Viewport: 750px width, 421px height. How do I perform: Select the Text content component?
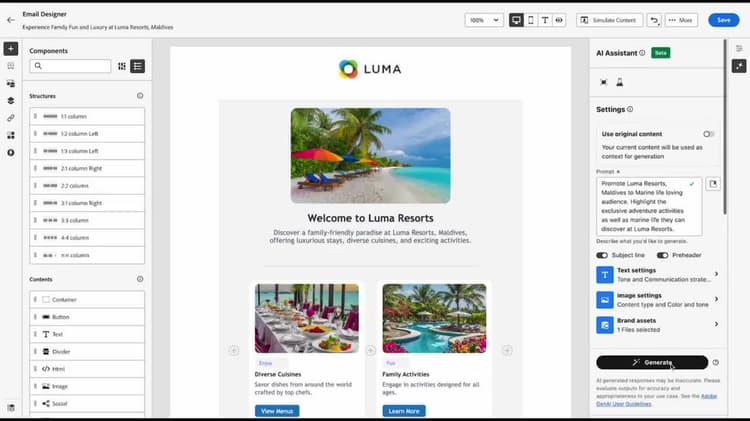coord(87,334)
